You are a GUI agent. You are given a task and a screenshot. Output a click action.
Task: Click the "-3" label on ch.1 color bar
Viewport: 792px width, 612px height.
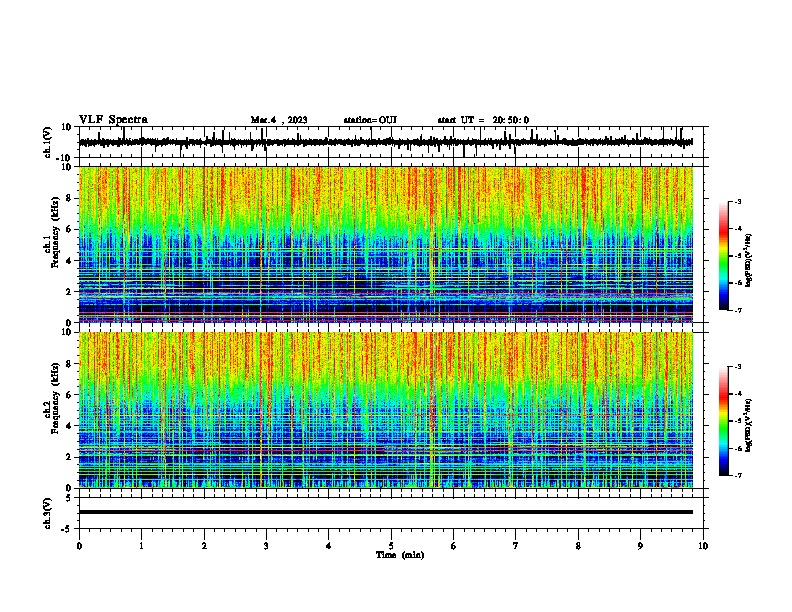[738, 201]
